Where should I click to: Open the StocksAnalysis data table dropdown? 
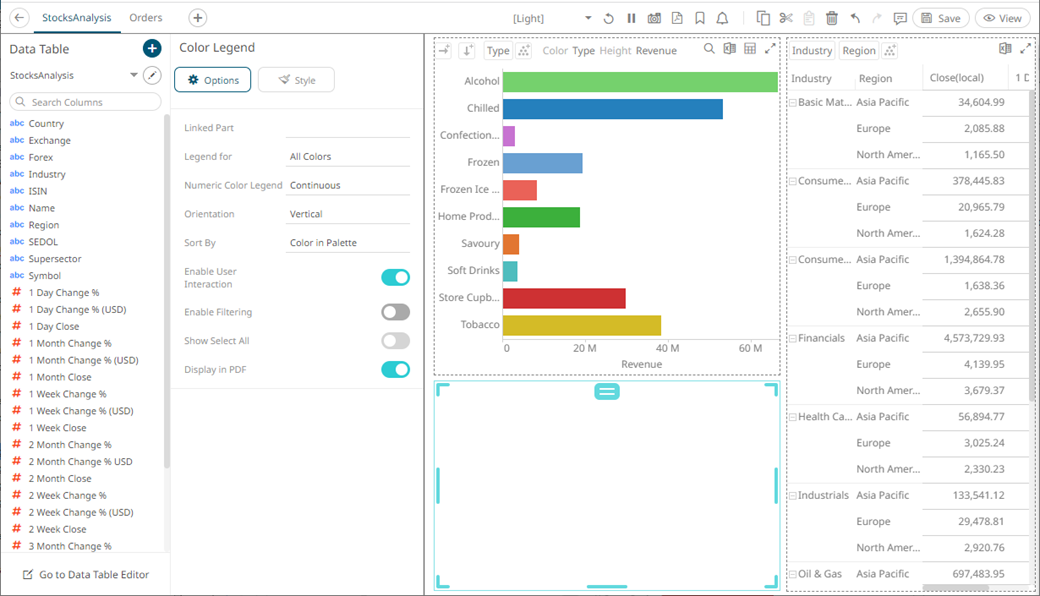click(x=133, y=75)
